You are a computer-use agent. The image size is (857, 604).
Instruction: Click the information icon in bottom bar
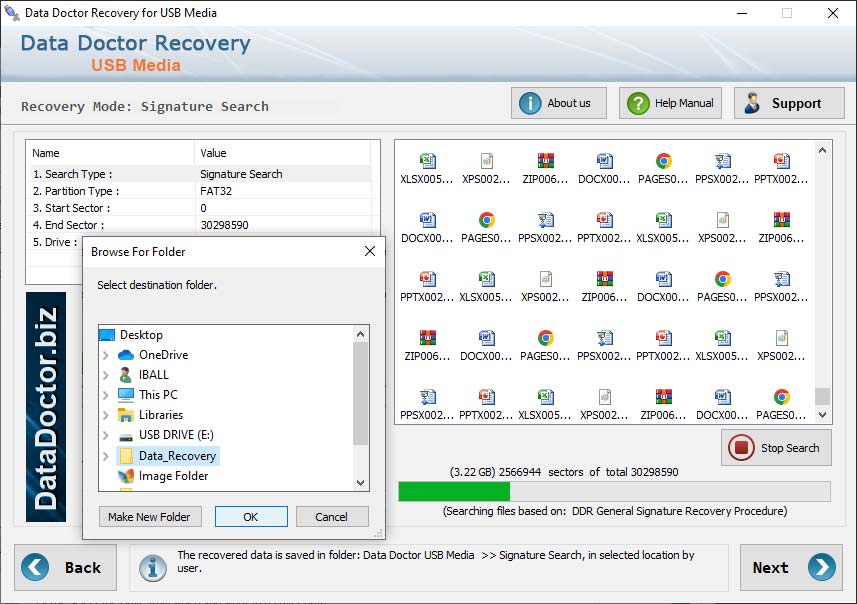click(152, 568)
